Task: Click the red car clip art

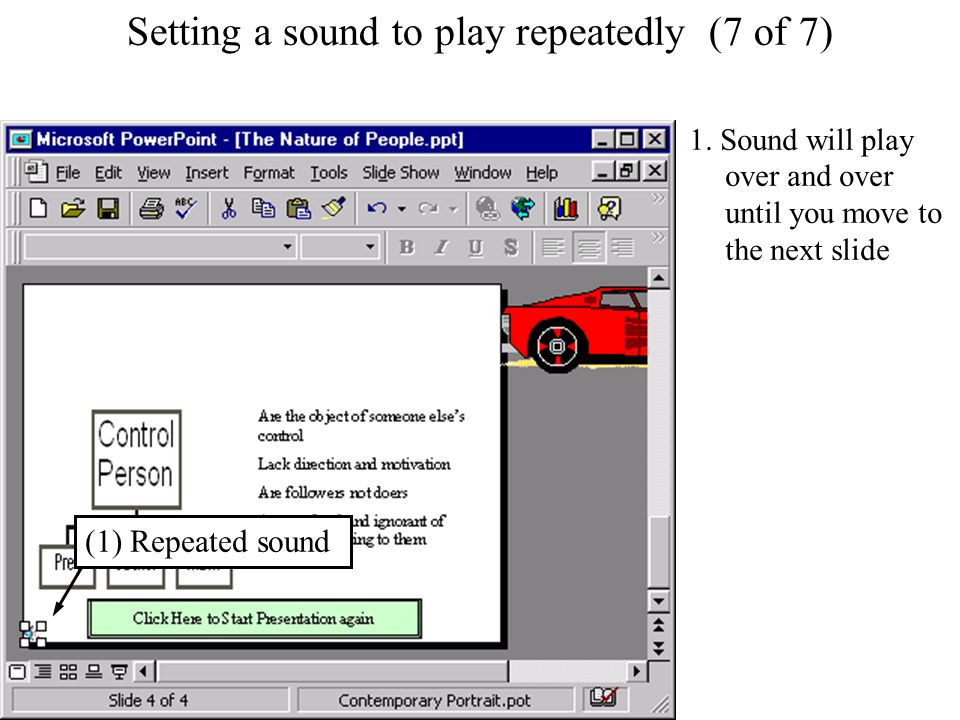Action: (x=574, y=329)
